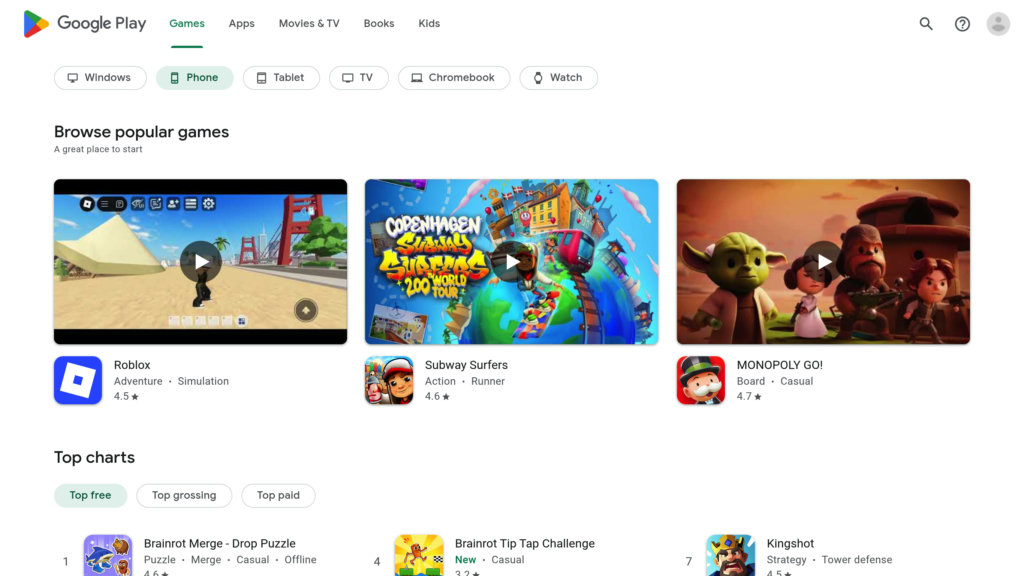1024x576 pixels.
Task: Open the Subway Surfers app icon
Action: click(389, 380)
